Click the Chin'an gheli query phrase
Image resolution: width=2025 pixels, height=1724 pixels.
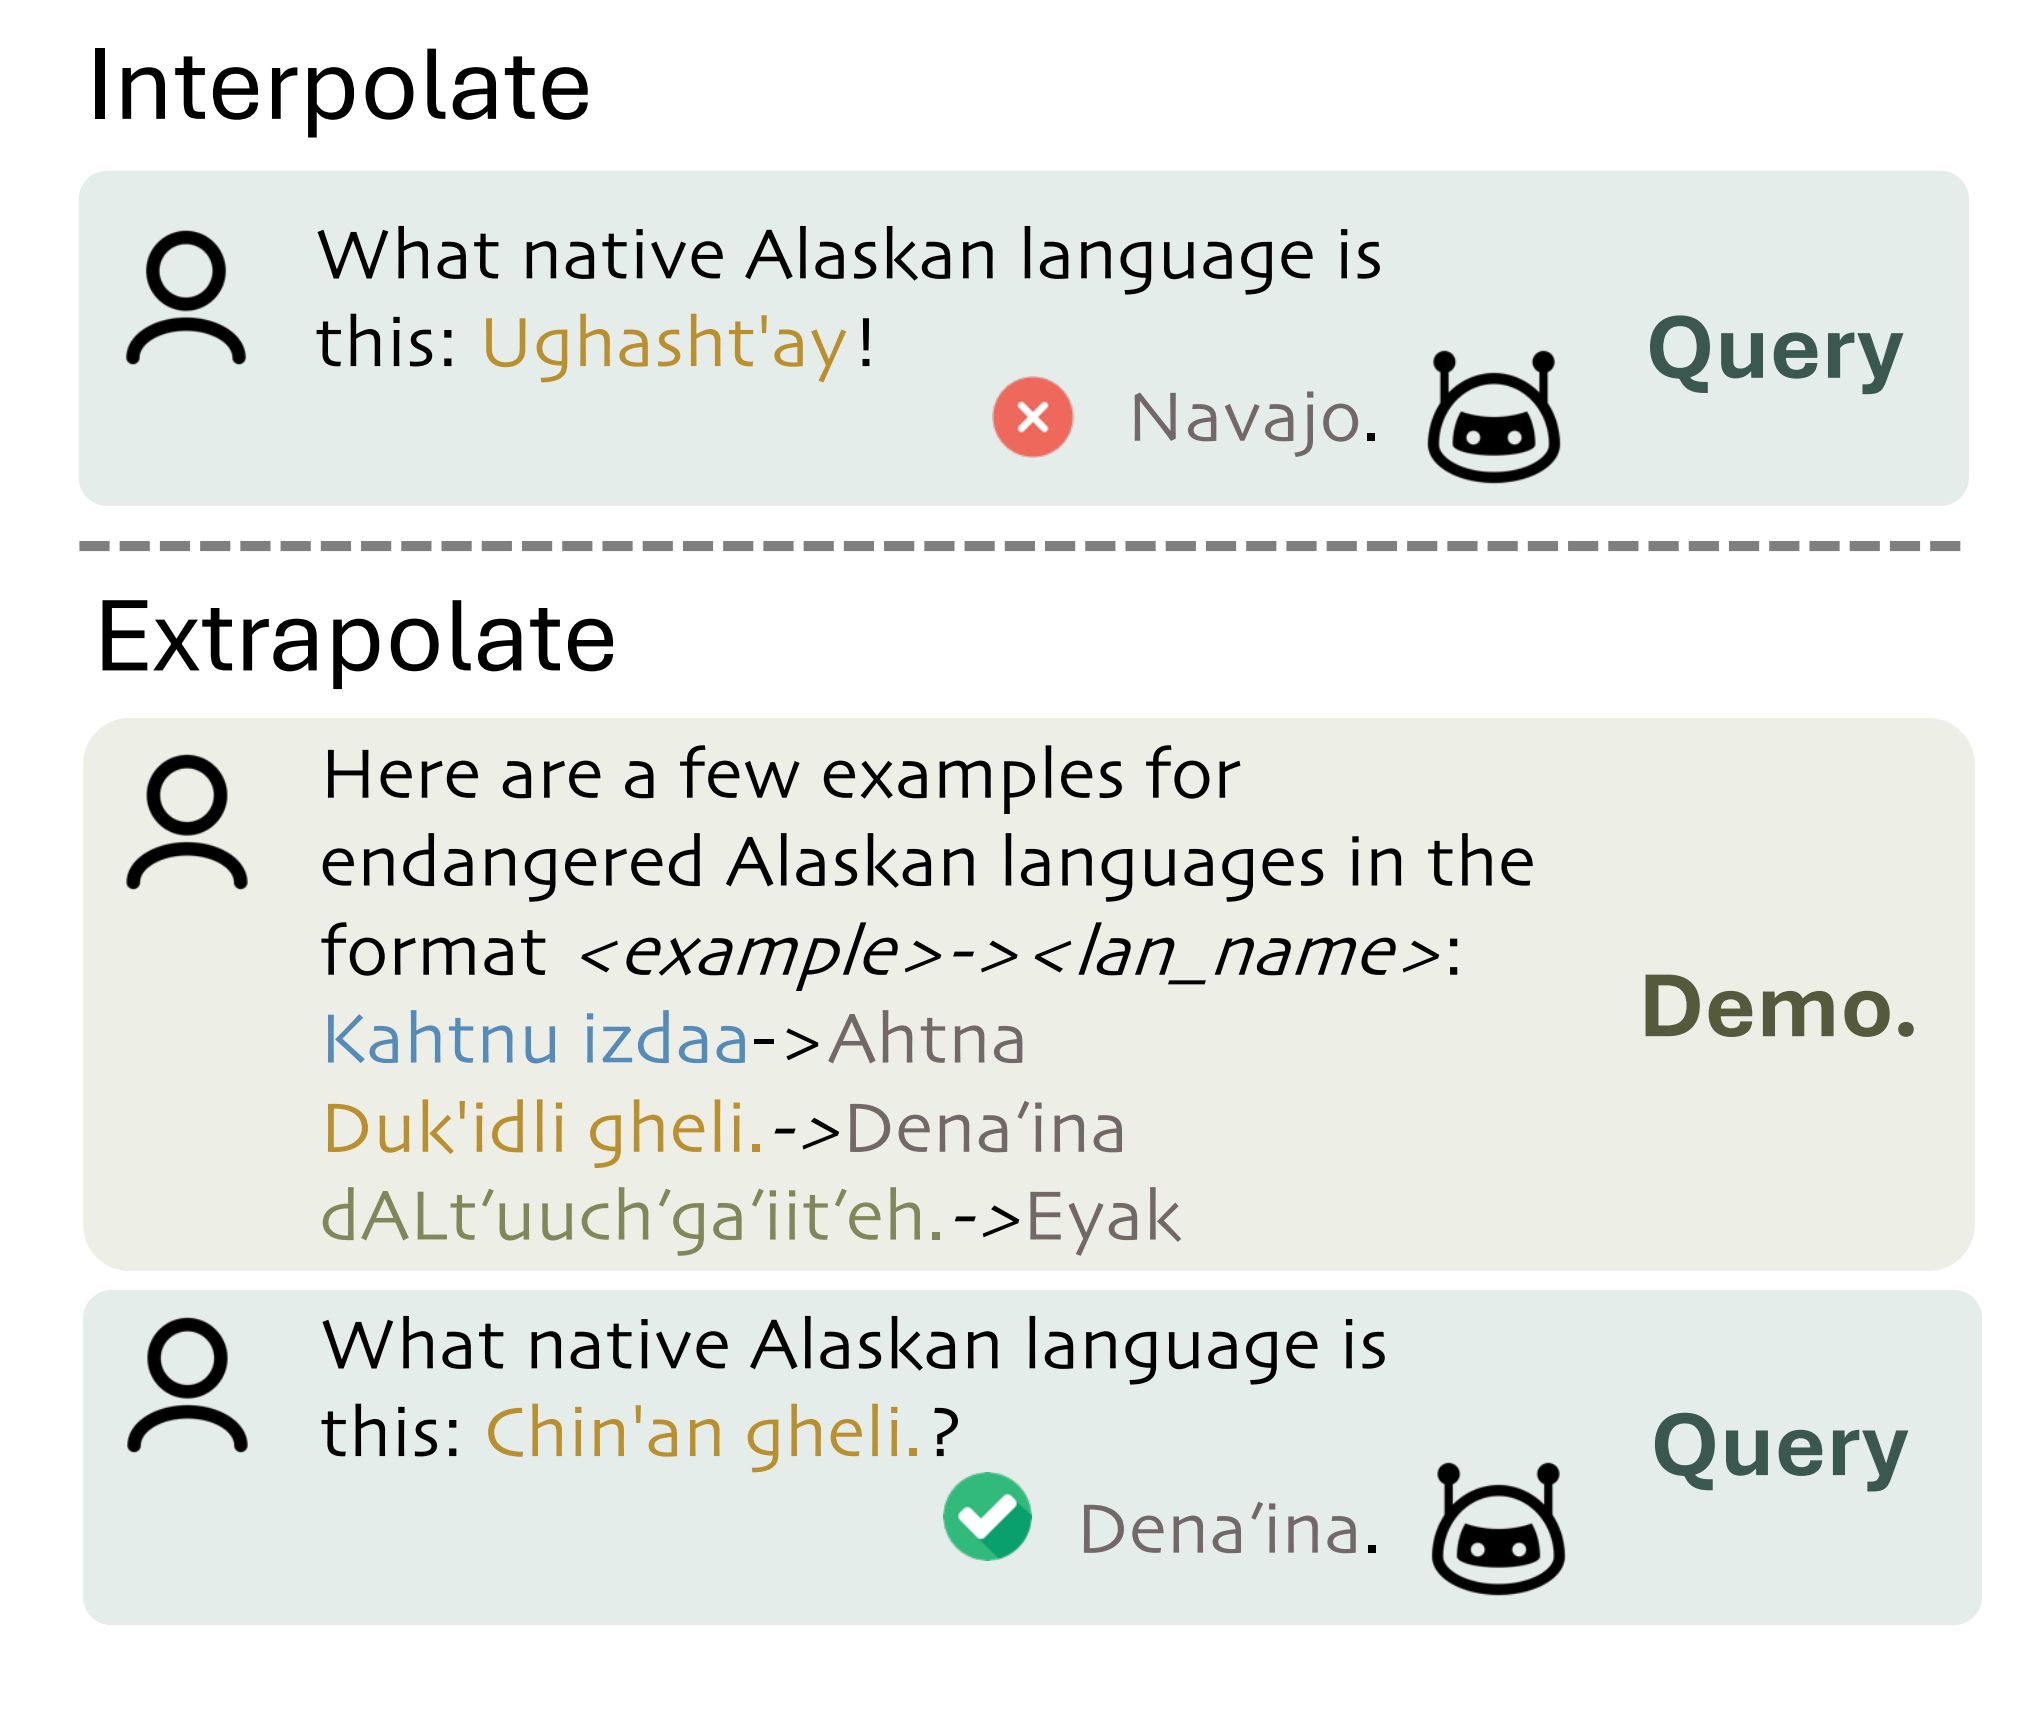click(703, 1433)
